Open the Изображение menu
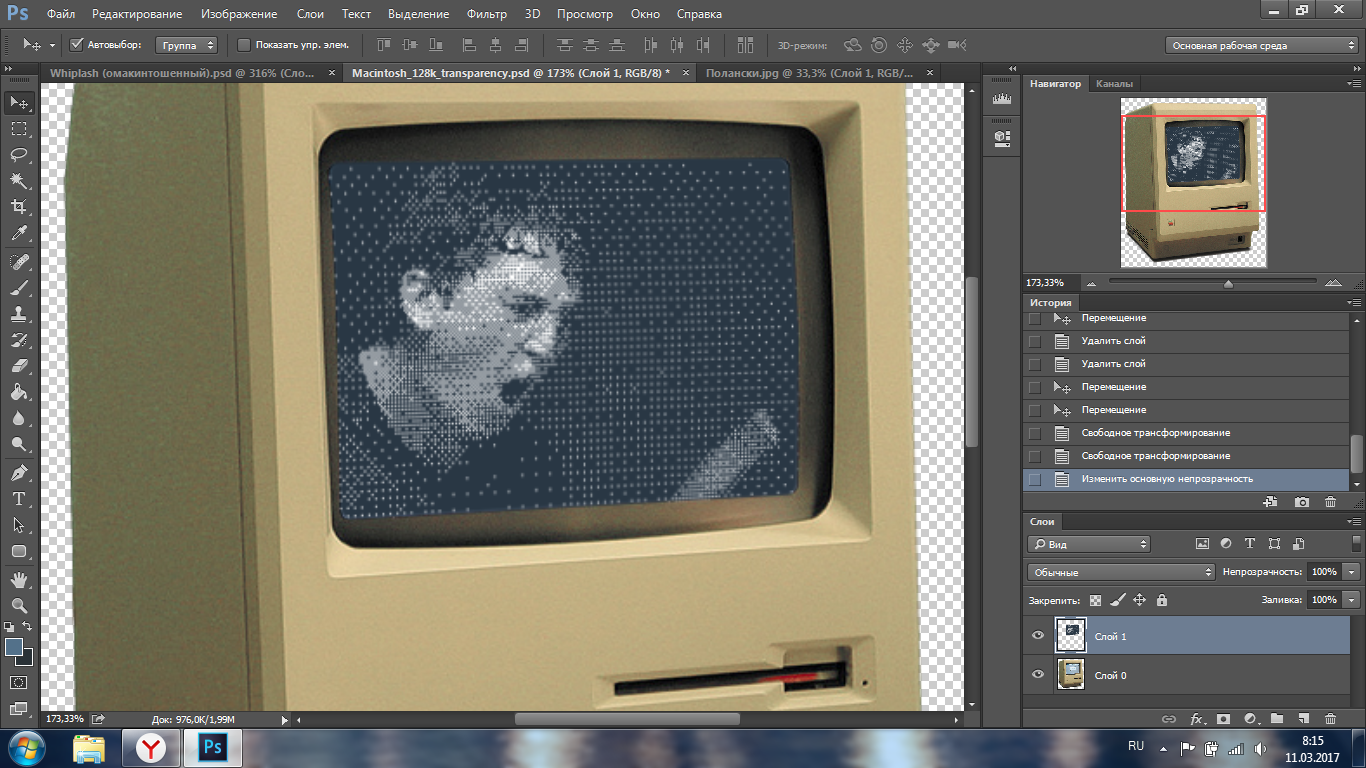Screen dimensions: 1366x768 click(x=239, y=14)
